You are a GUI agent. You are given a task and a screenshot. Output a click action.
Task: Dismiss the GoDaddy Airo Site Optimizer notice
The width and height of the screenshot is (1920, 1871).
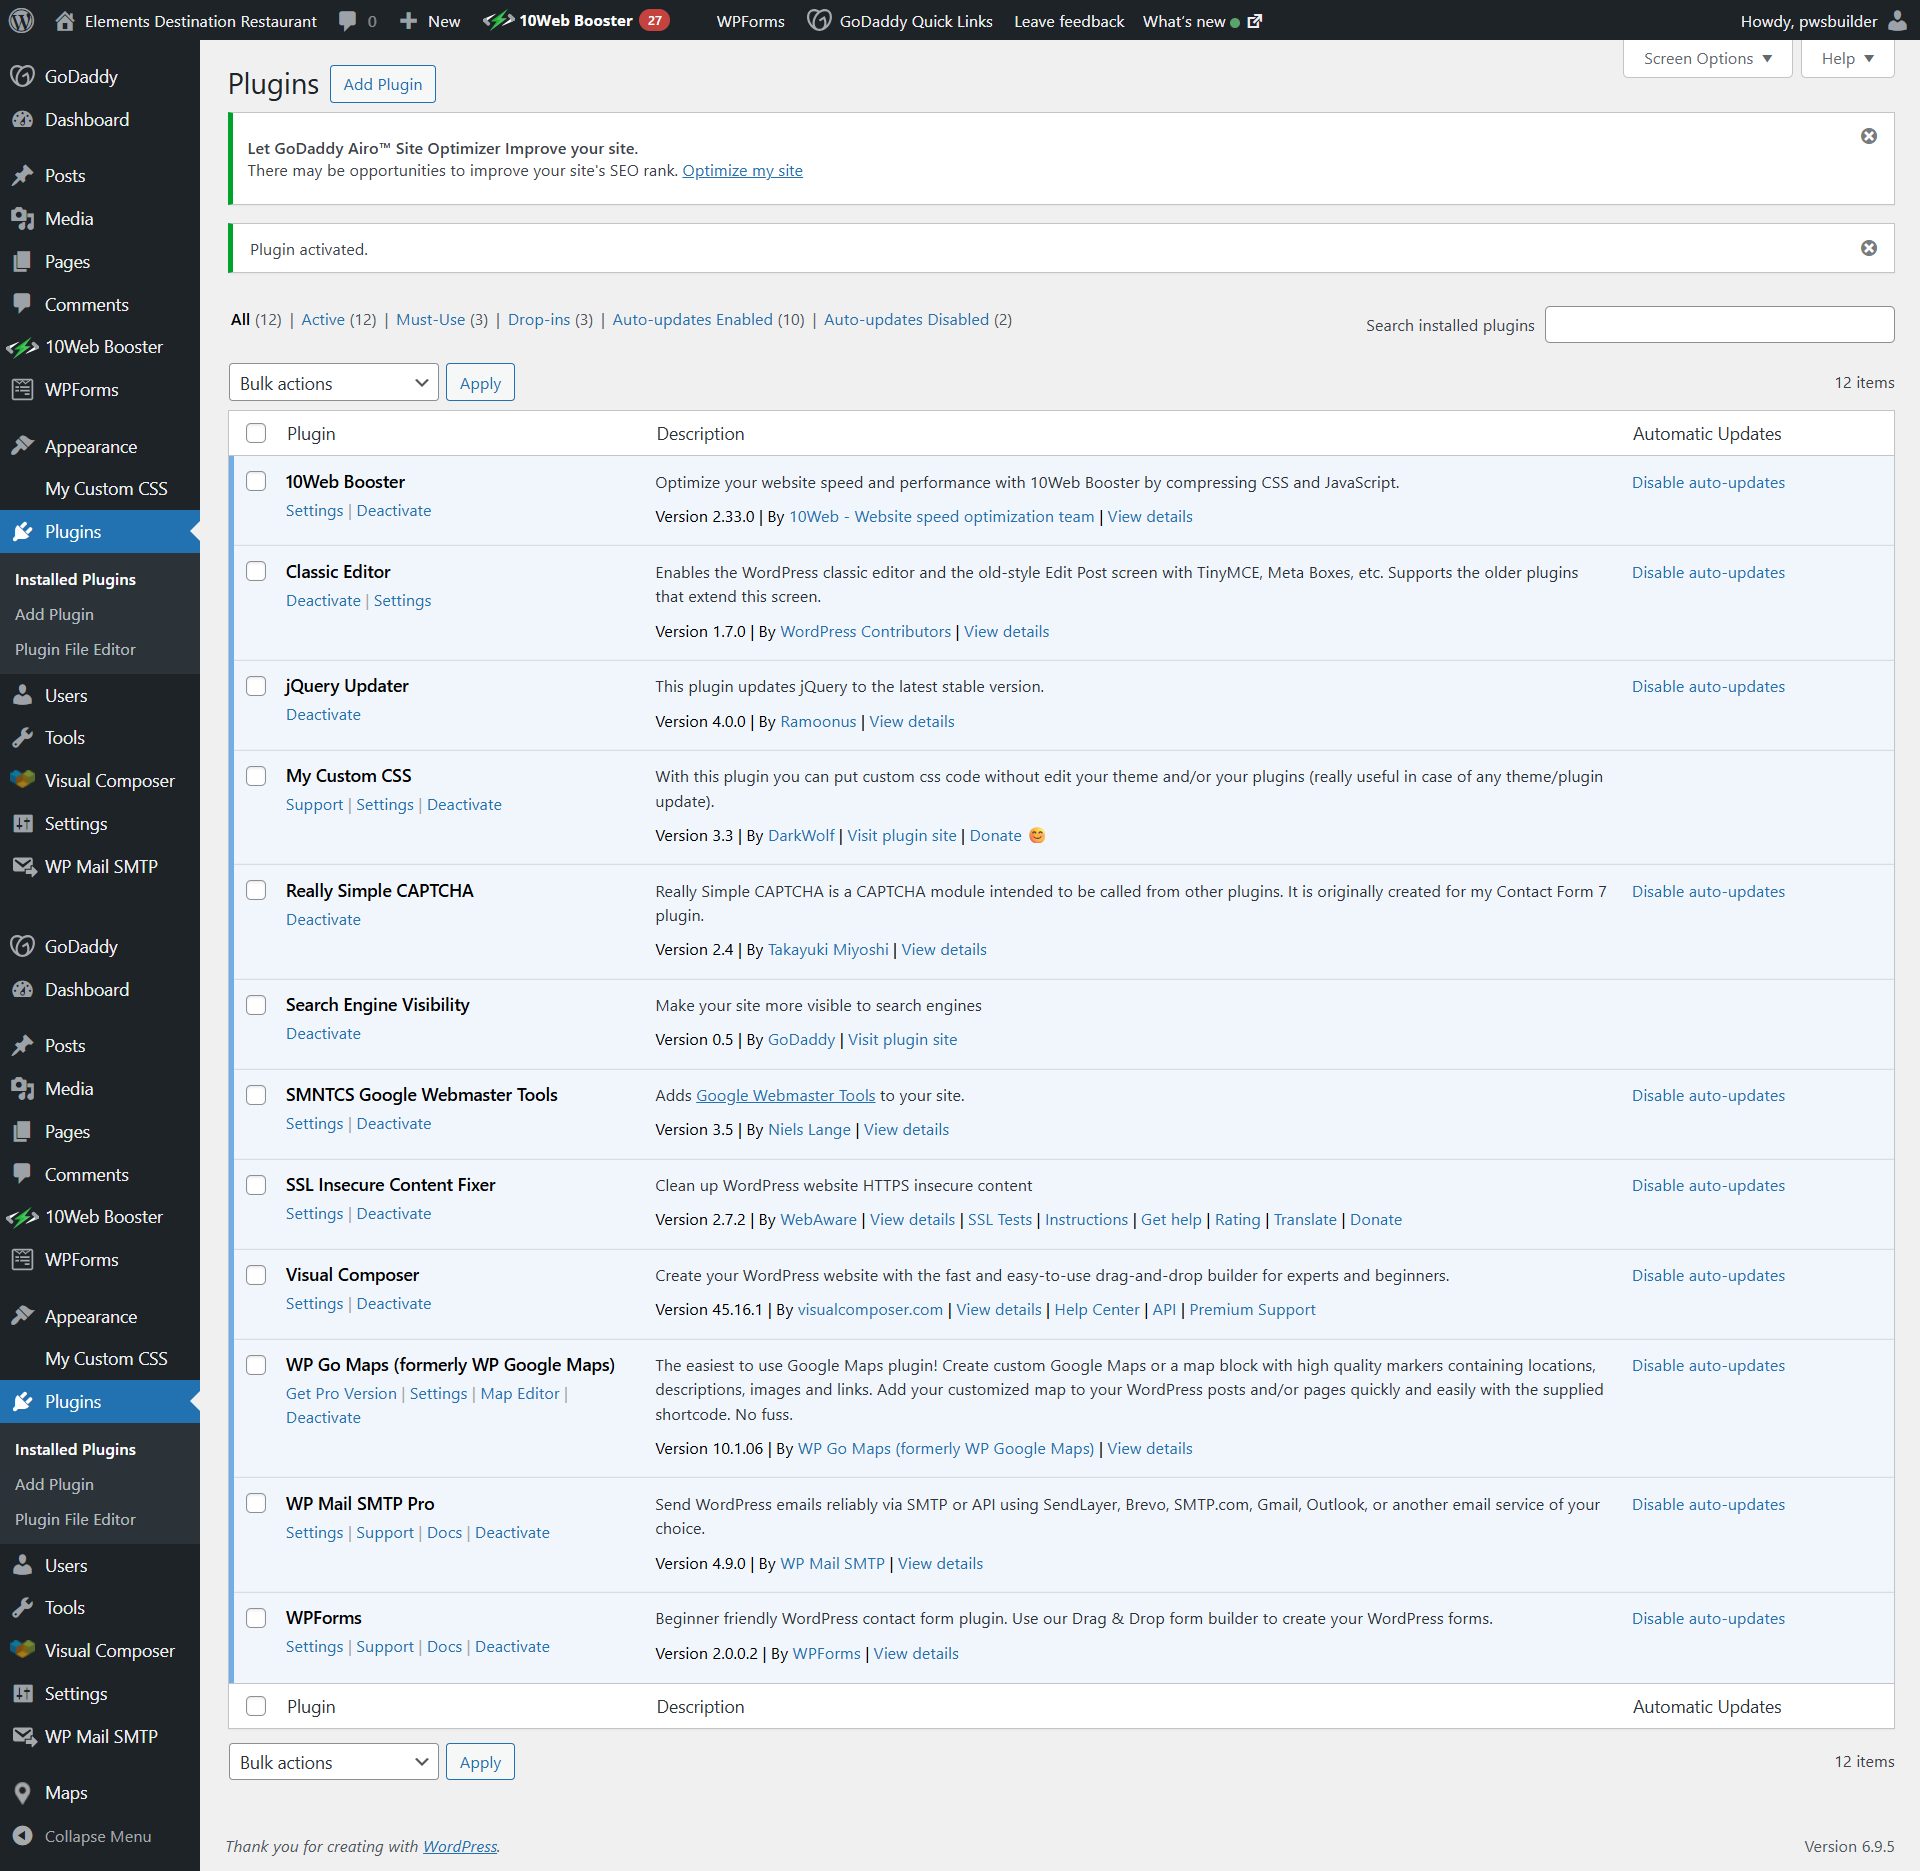point(1869,136)
